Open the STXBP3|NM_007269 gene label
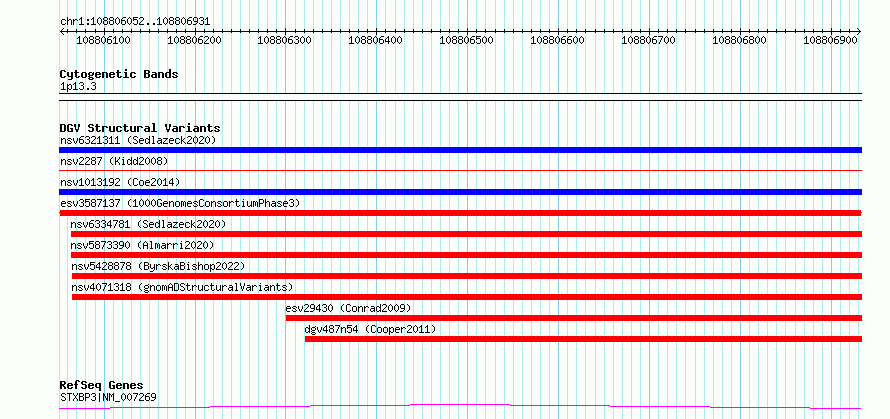 pos(108,397)
